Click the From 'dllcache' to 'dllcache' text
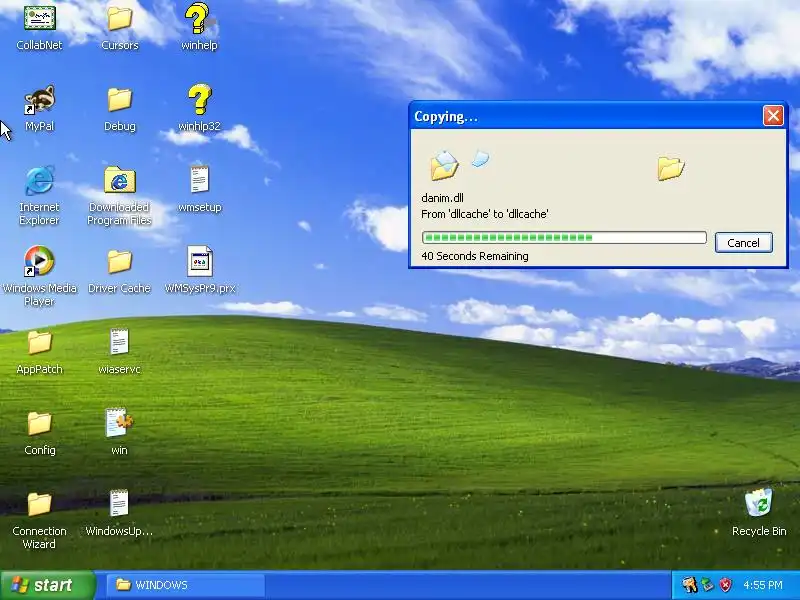The width and height of the screenshot is (800, 600). [x=485, y=214]
